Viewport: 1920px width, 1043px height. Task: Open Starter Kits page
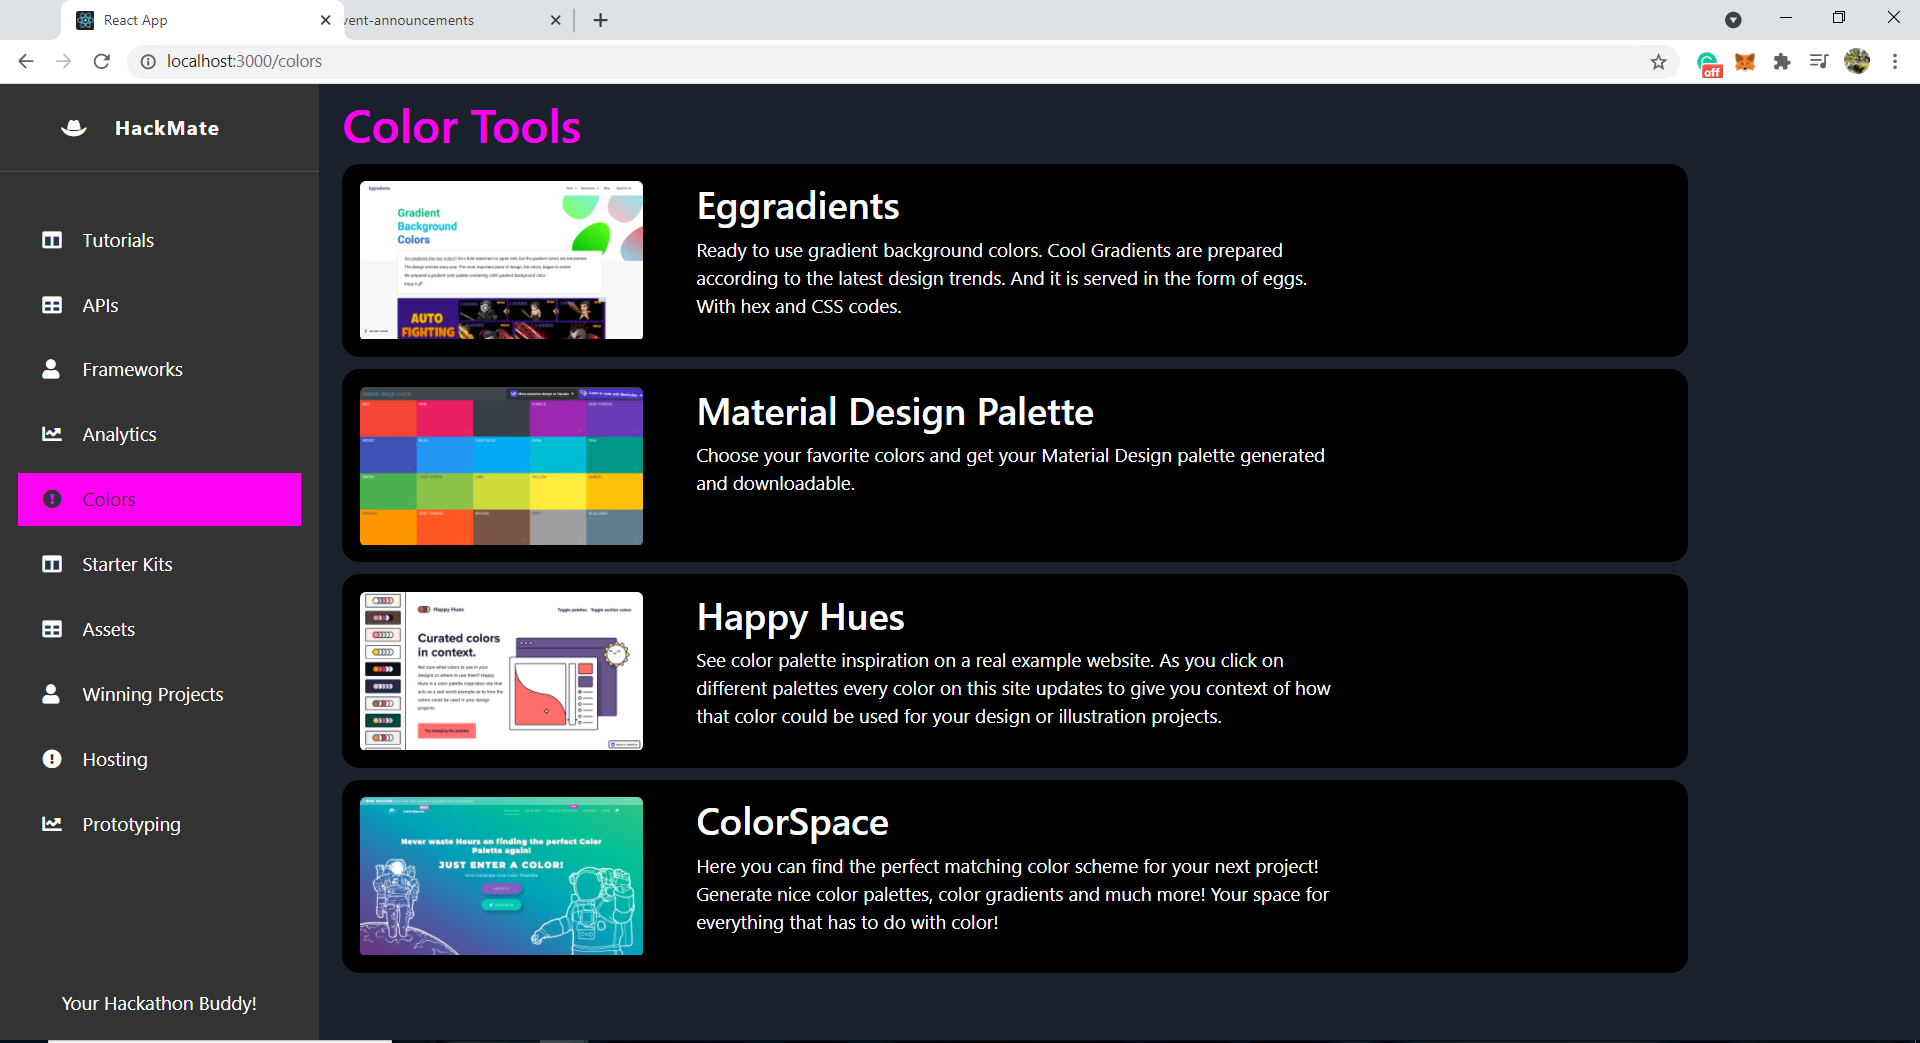click(x=159, y=564)
